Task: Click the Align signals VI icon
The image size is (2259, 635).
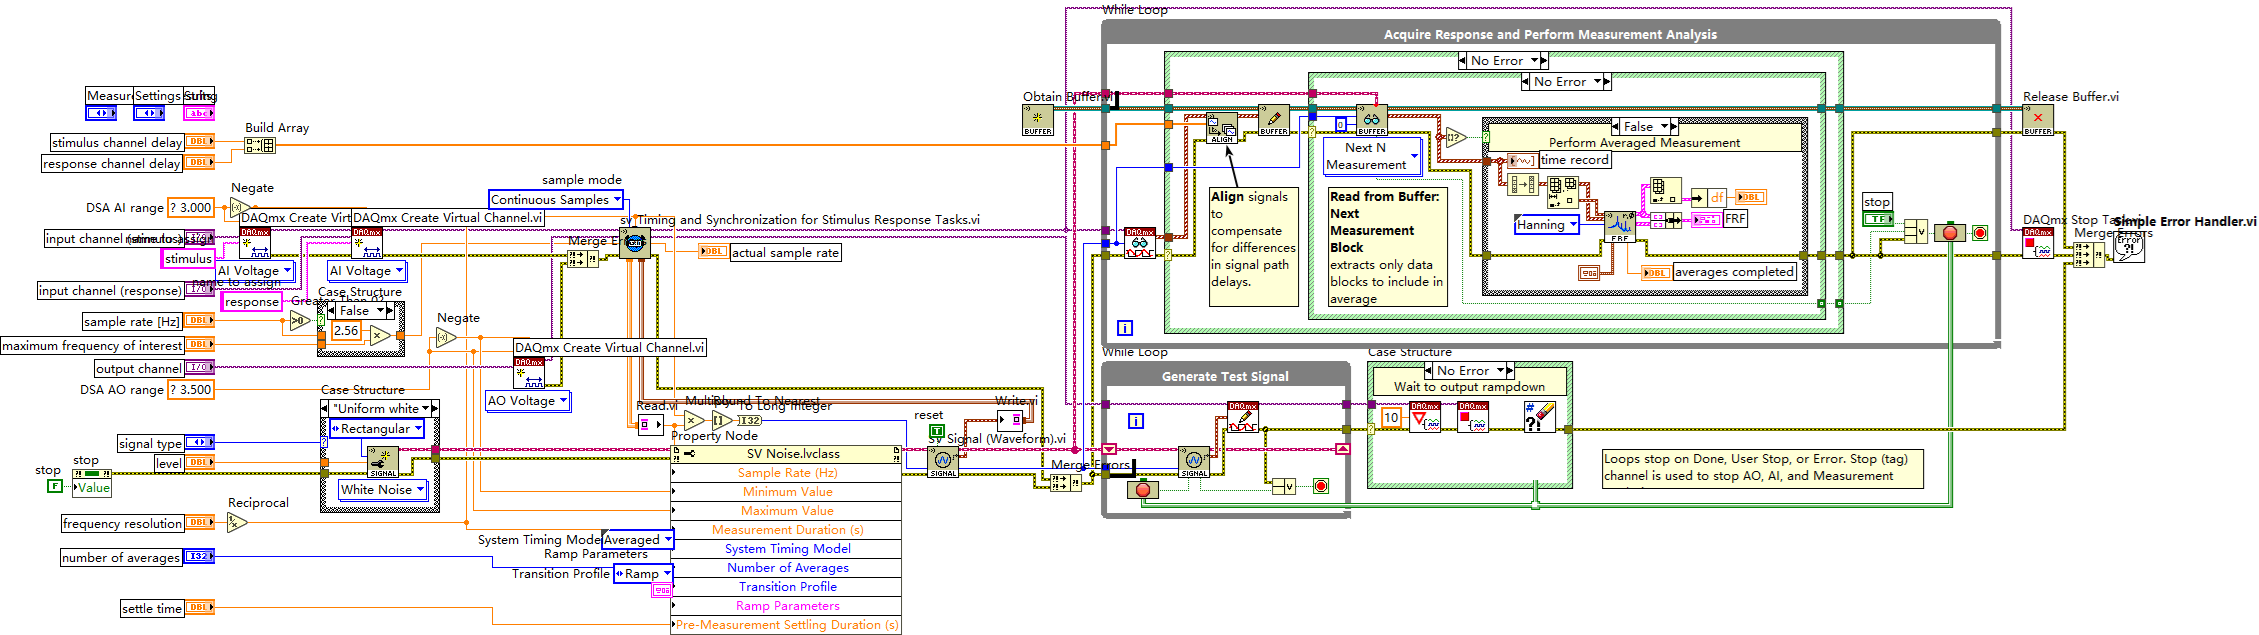Action: [1222, 128]
